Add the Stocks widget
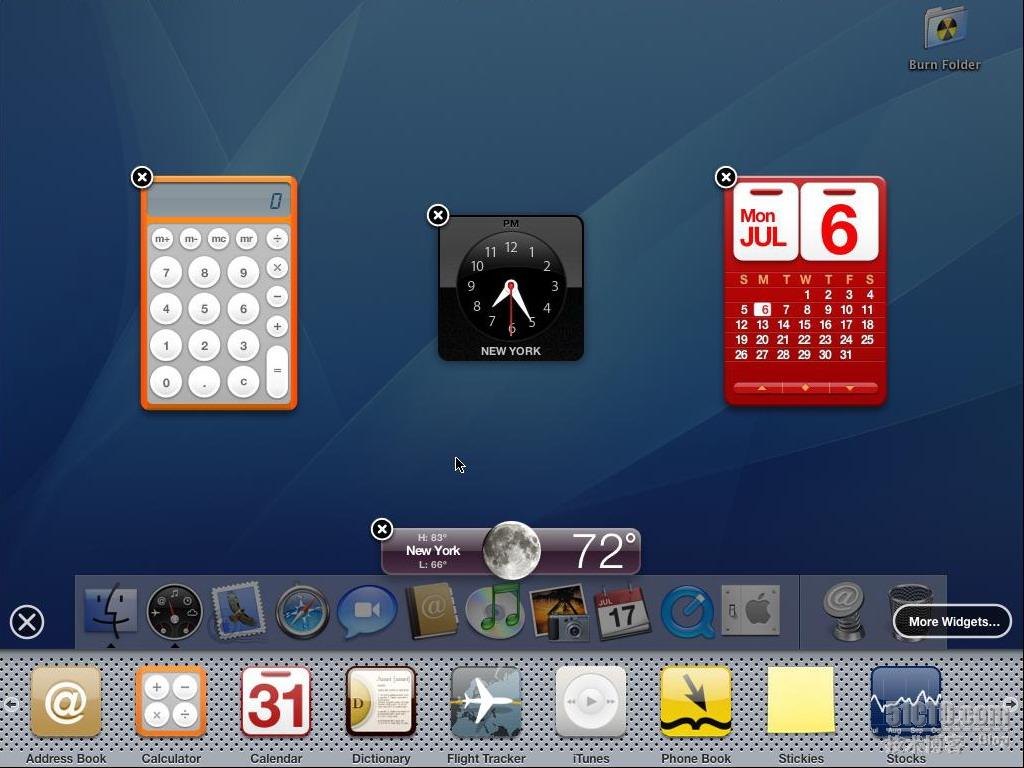 (906, 702)
